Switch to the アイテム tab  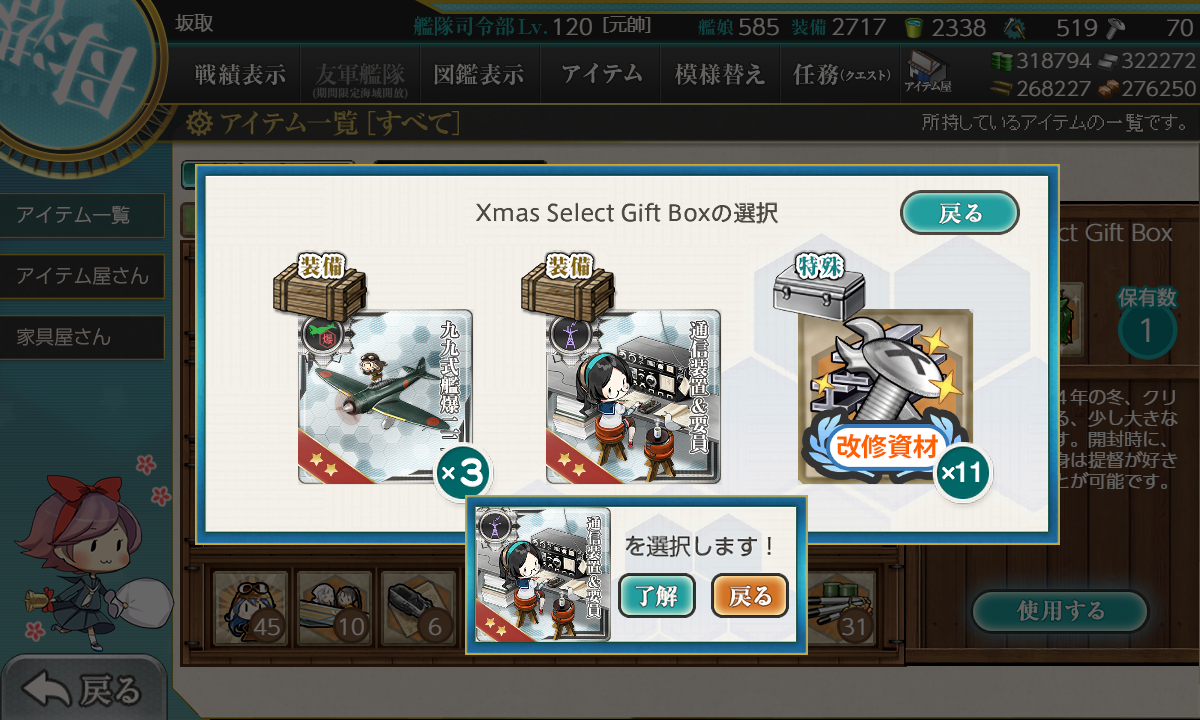(x=601, y=75)
